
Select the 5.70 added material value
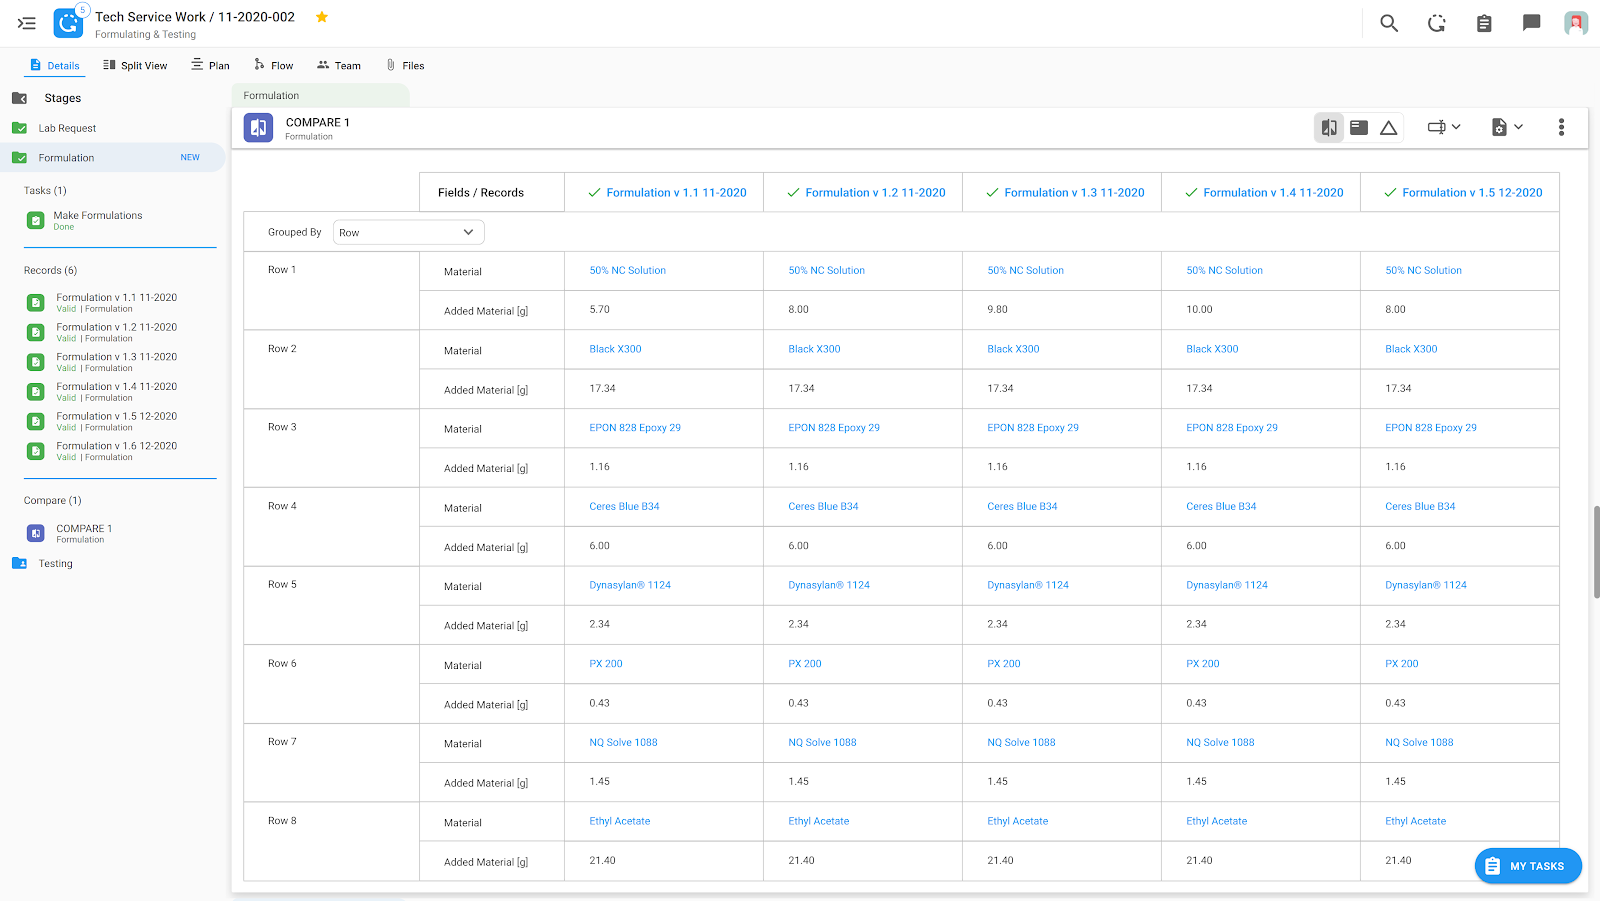(599, 310)
